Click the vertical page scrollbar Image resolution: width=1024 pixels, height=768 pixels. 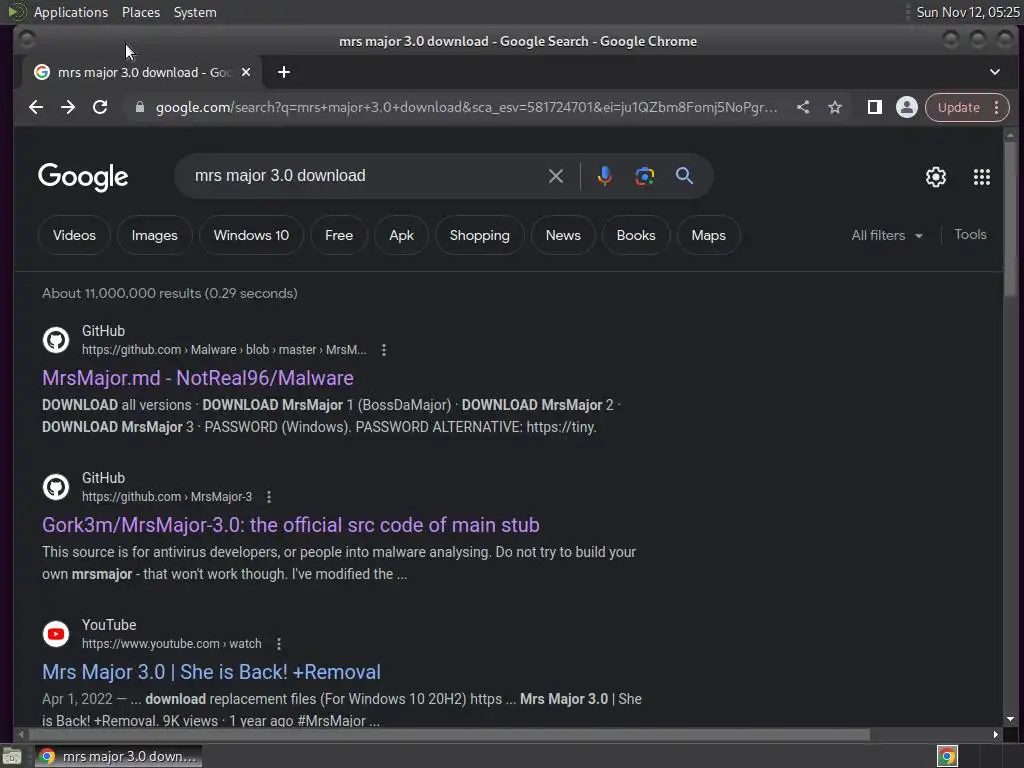pos(1010,218)
